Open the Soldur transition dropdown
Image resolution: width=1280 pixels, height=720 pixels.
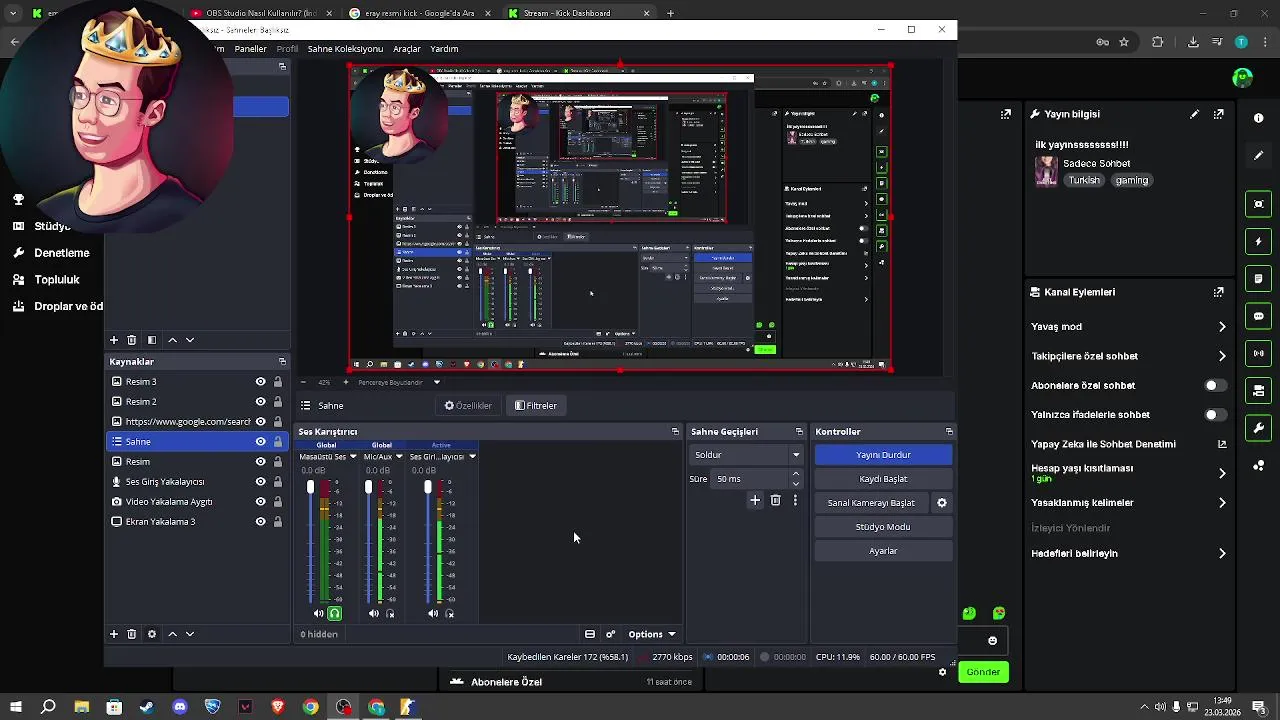(747, 455)
